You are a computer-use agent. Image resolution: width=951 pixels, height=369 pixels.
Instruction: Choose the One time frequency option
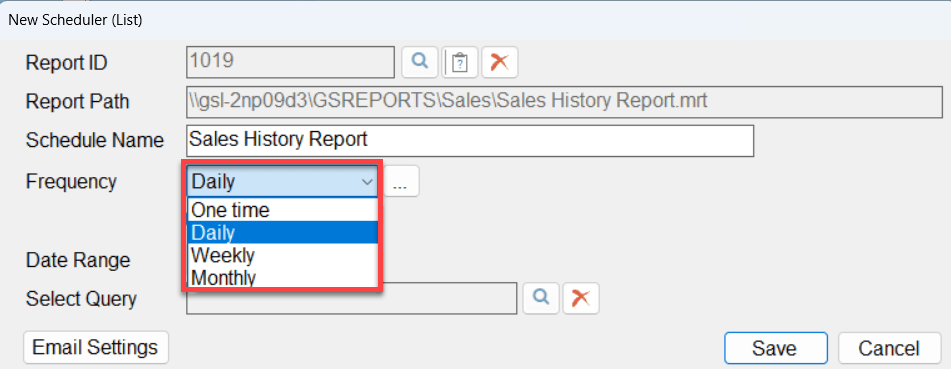tap(283, 210)
